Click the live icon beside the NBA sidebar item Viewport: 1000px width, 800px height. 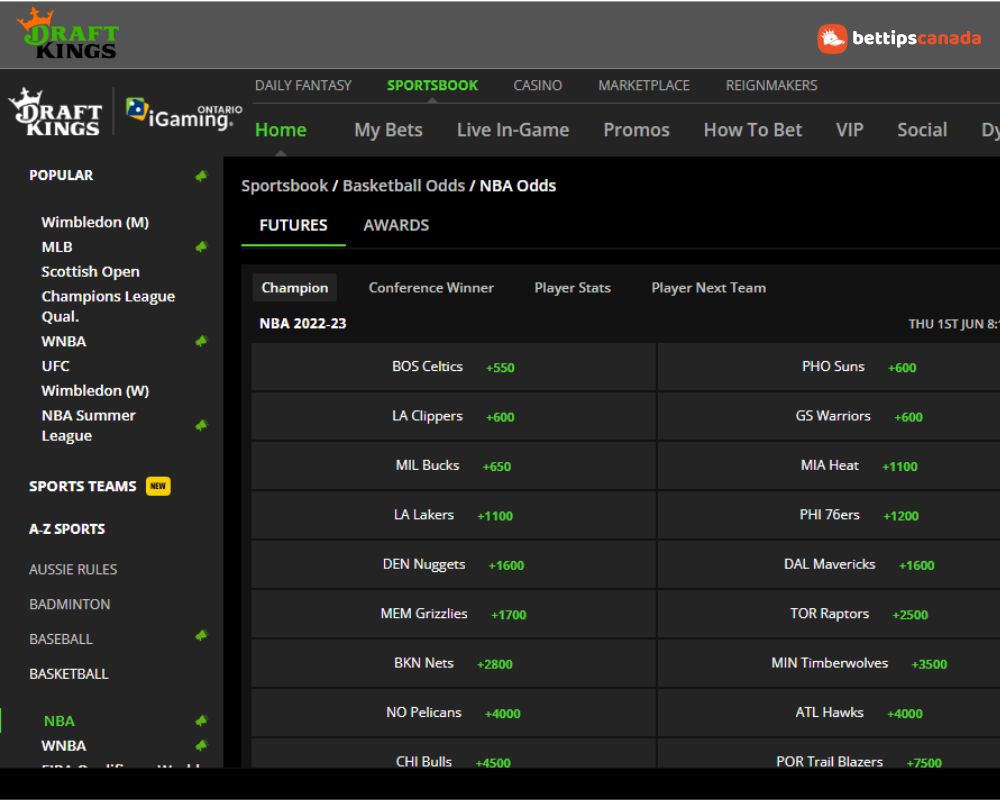(x=202, y=720)
